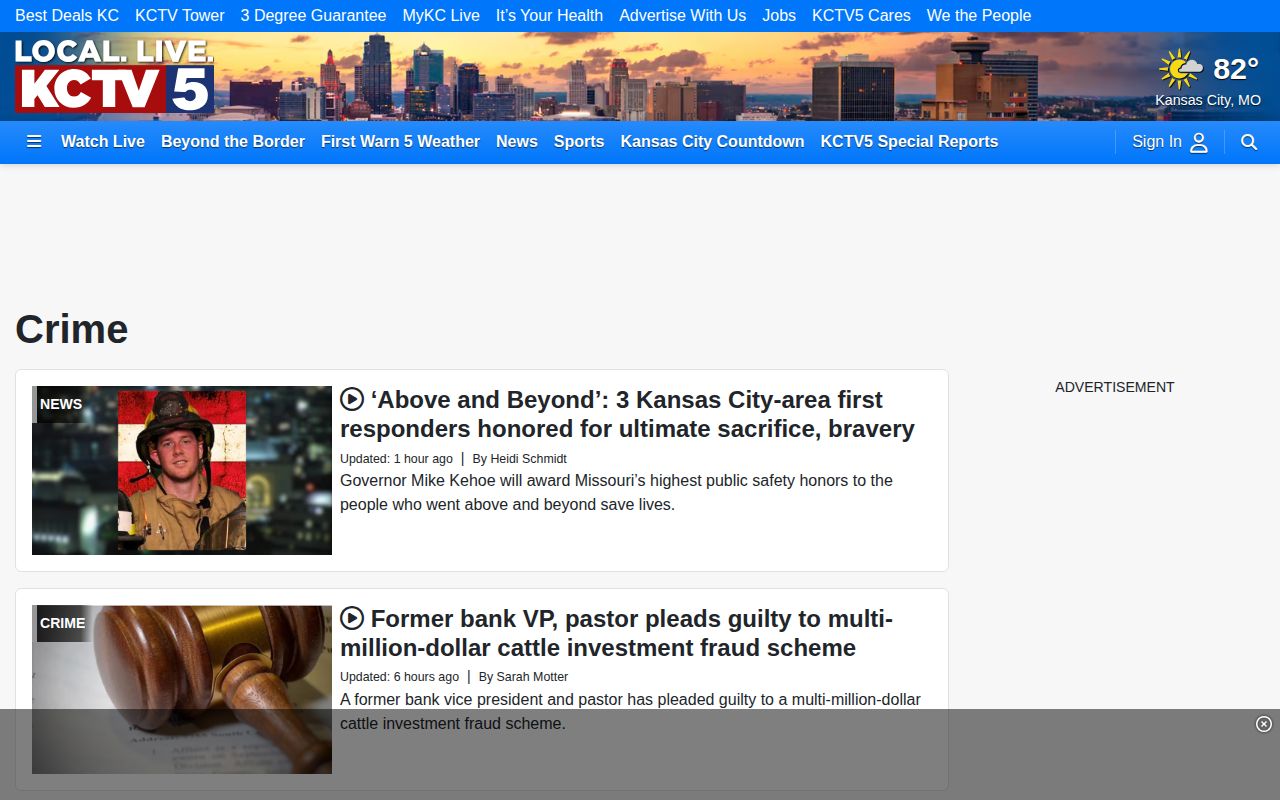Play video icon beside Former bank VP headline
1280x800 pixels.
(x=351, y=618)
